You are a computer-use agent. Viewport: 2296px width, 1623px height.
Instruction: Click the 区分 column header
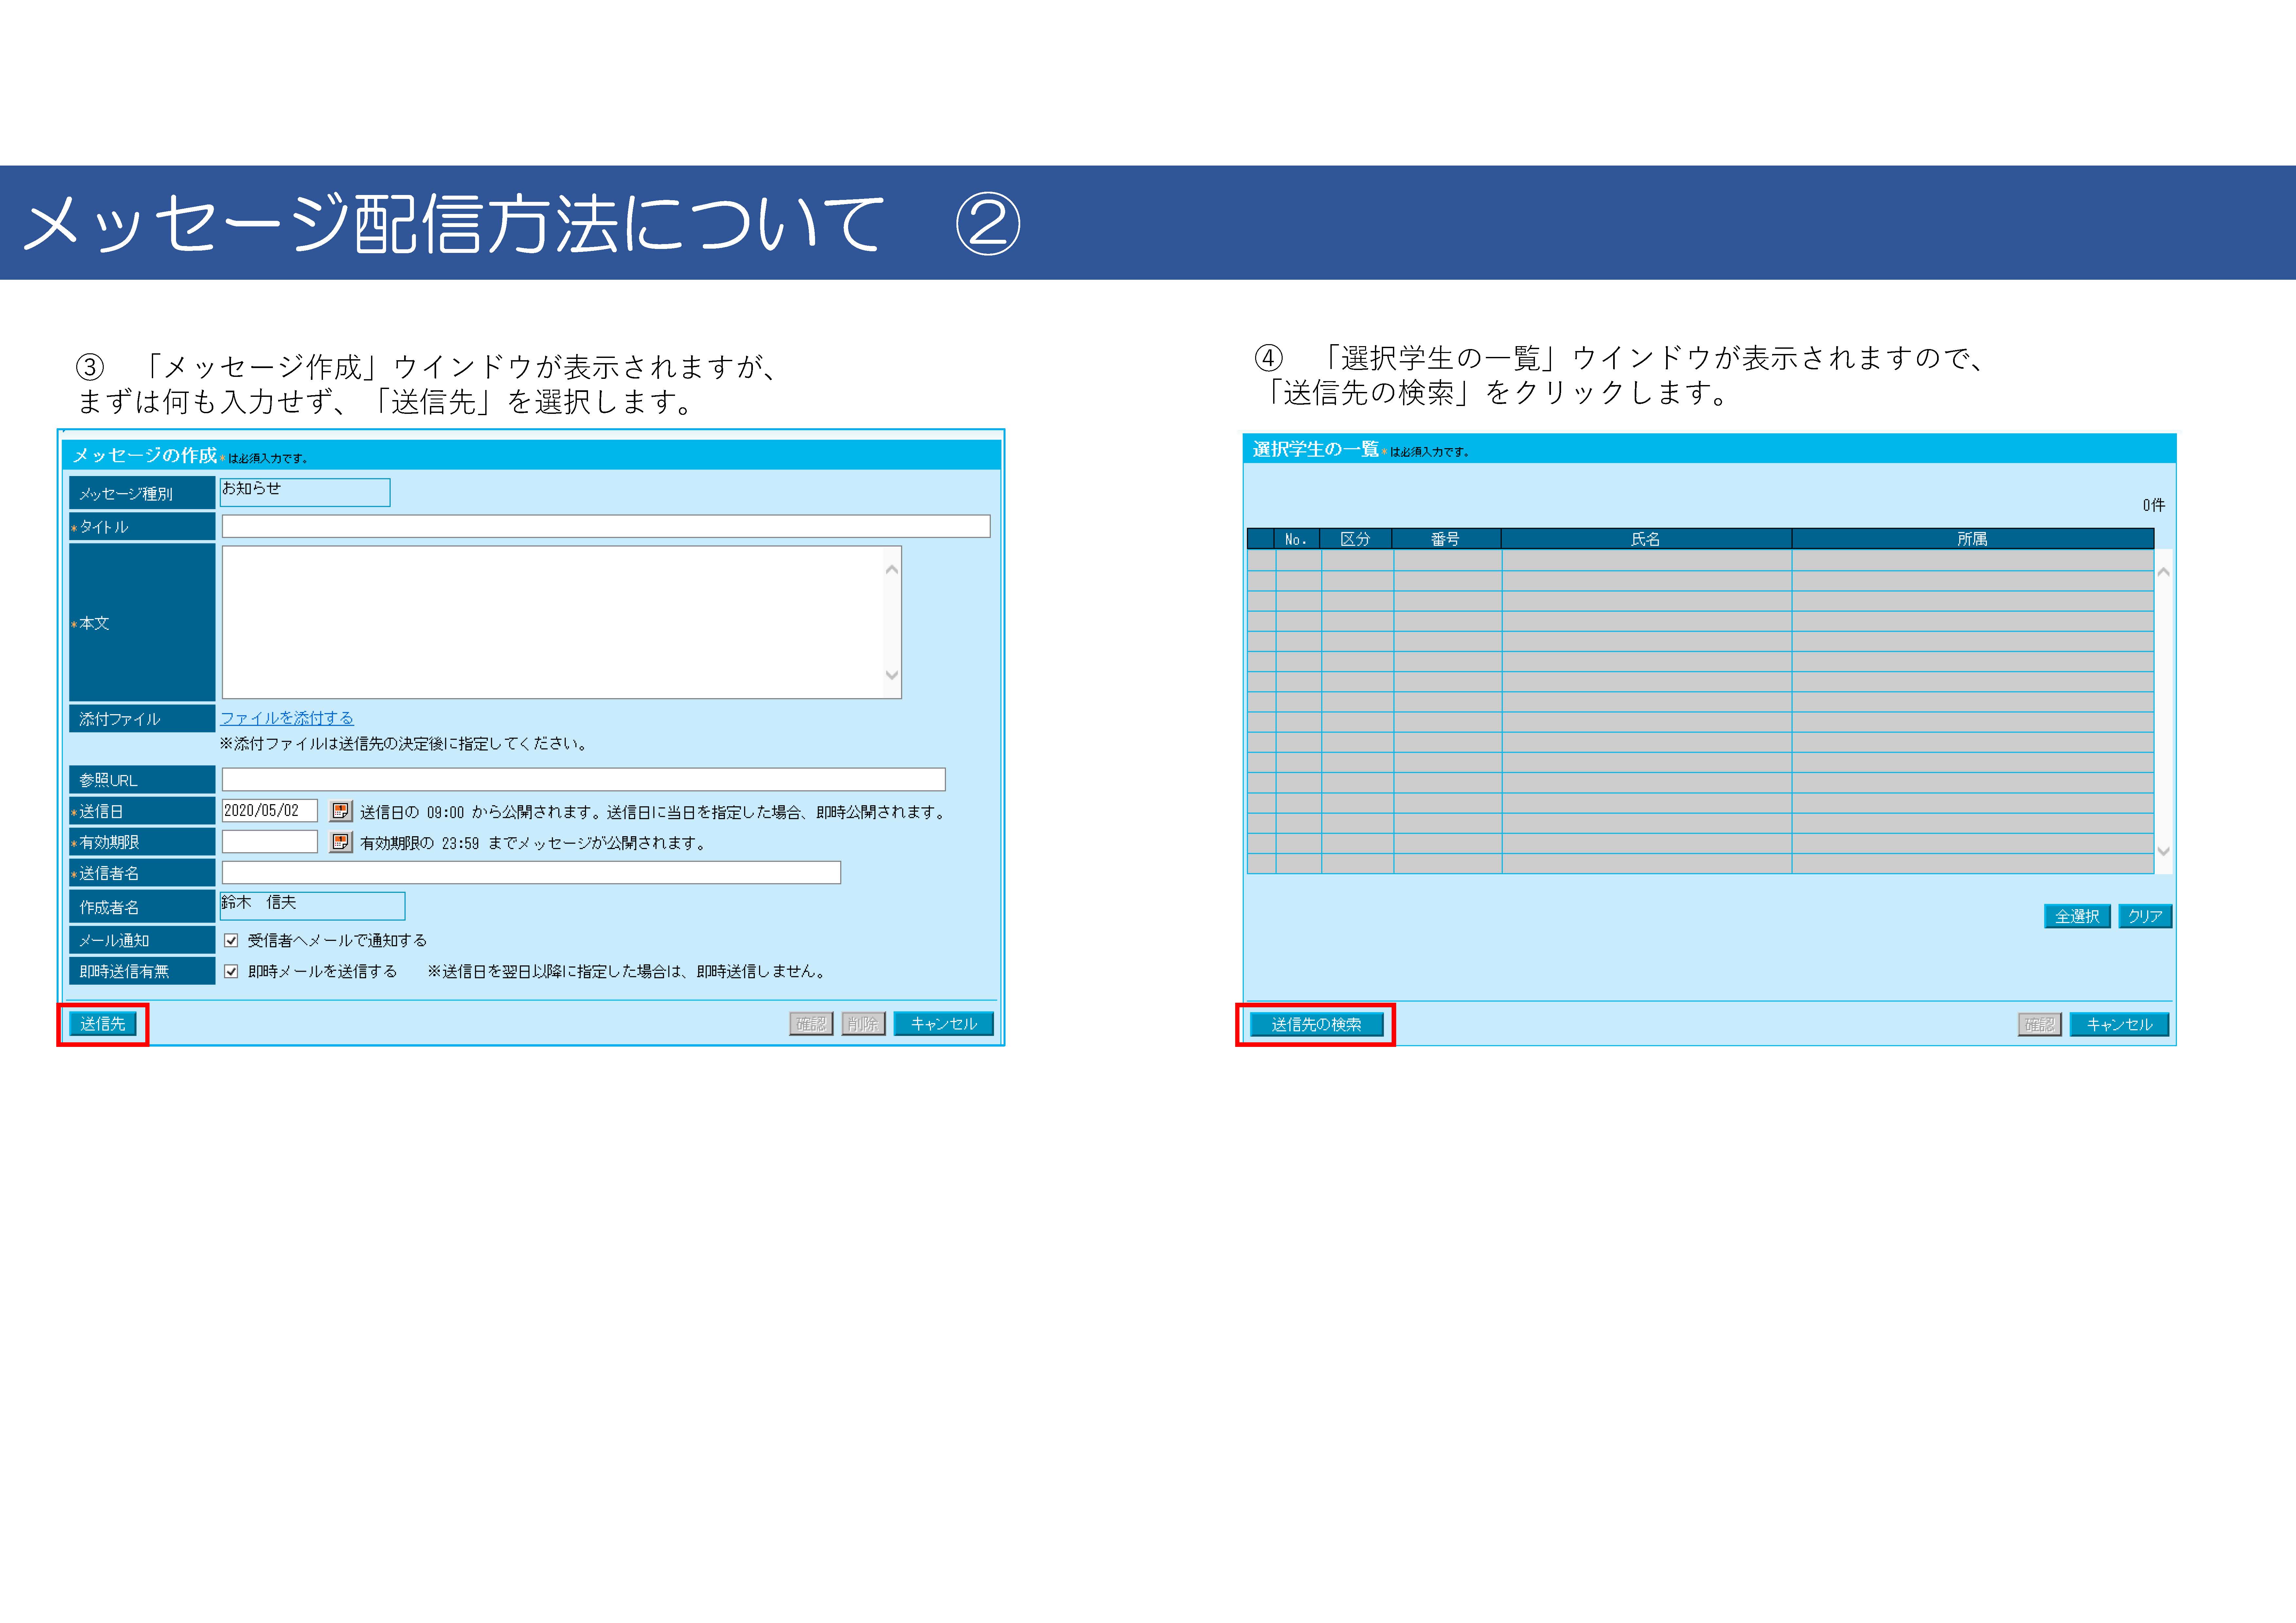pos(1356,539)
